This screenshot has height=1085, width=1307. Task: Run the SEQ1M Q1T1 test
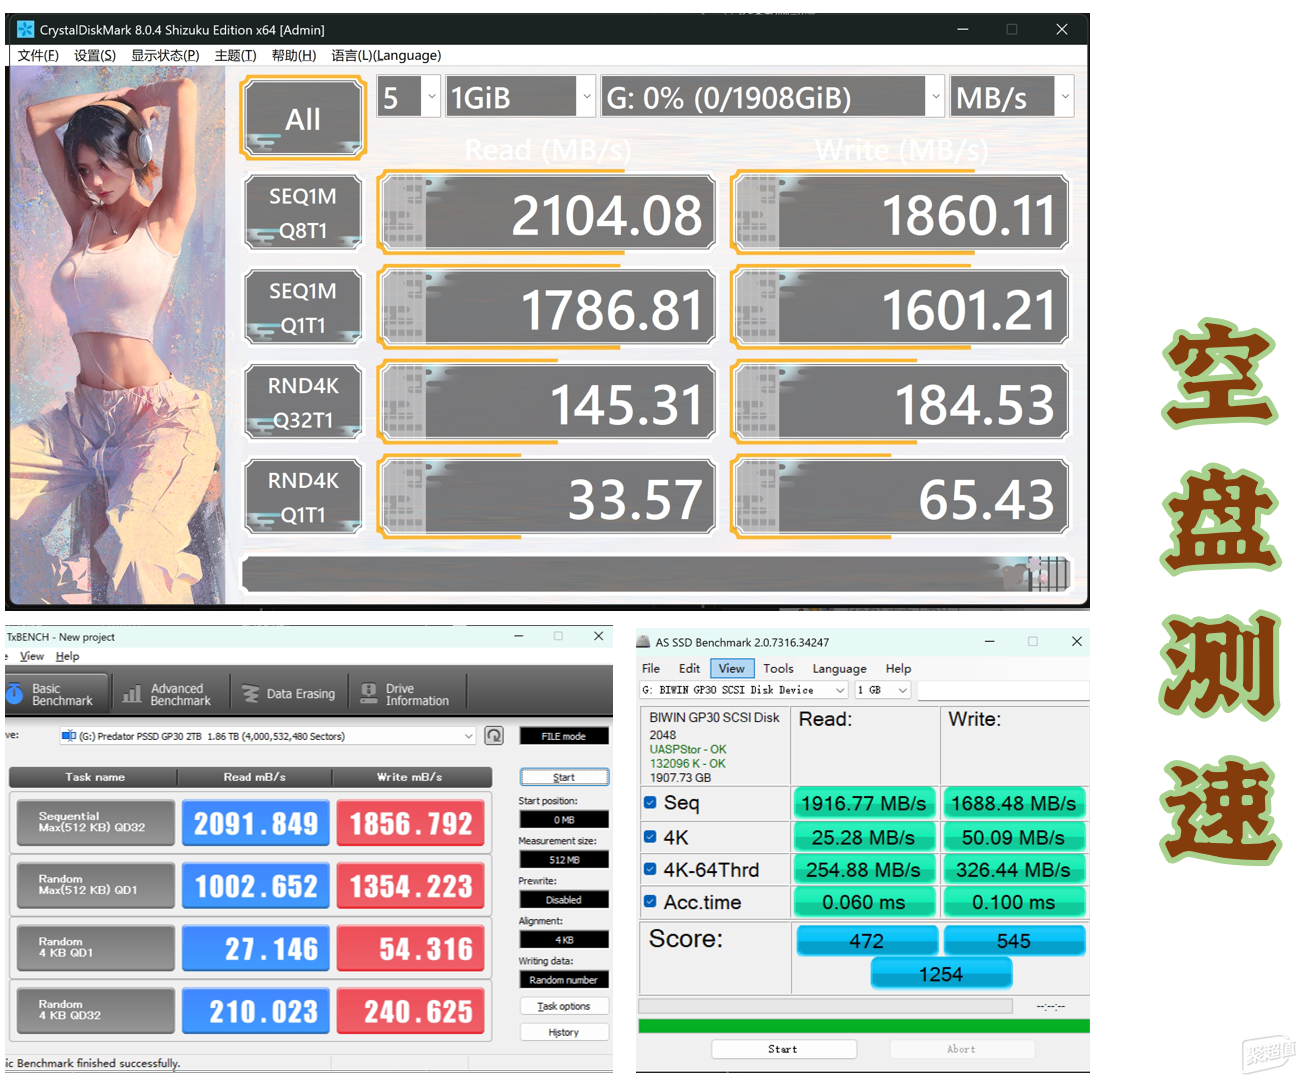pos(303,308)
